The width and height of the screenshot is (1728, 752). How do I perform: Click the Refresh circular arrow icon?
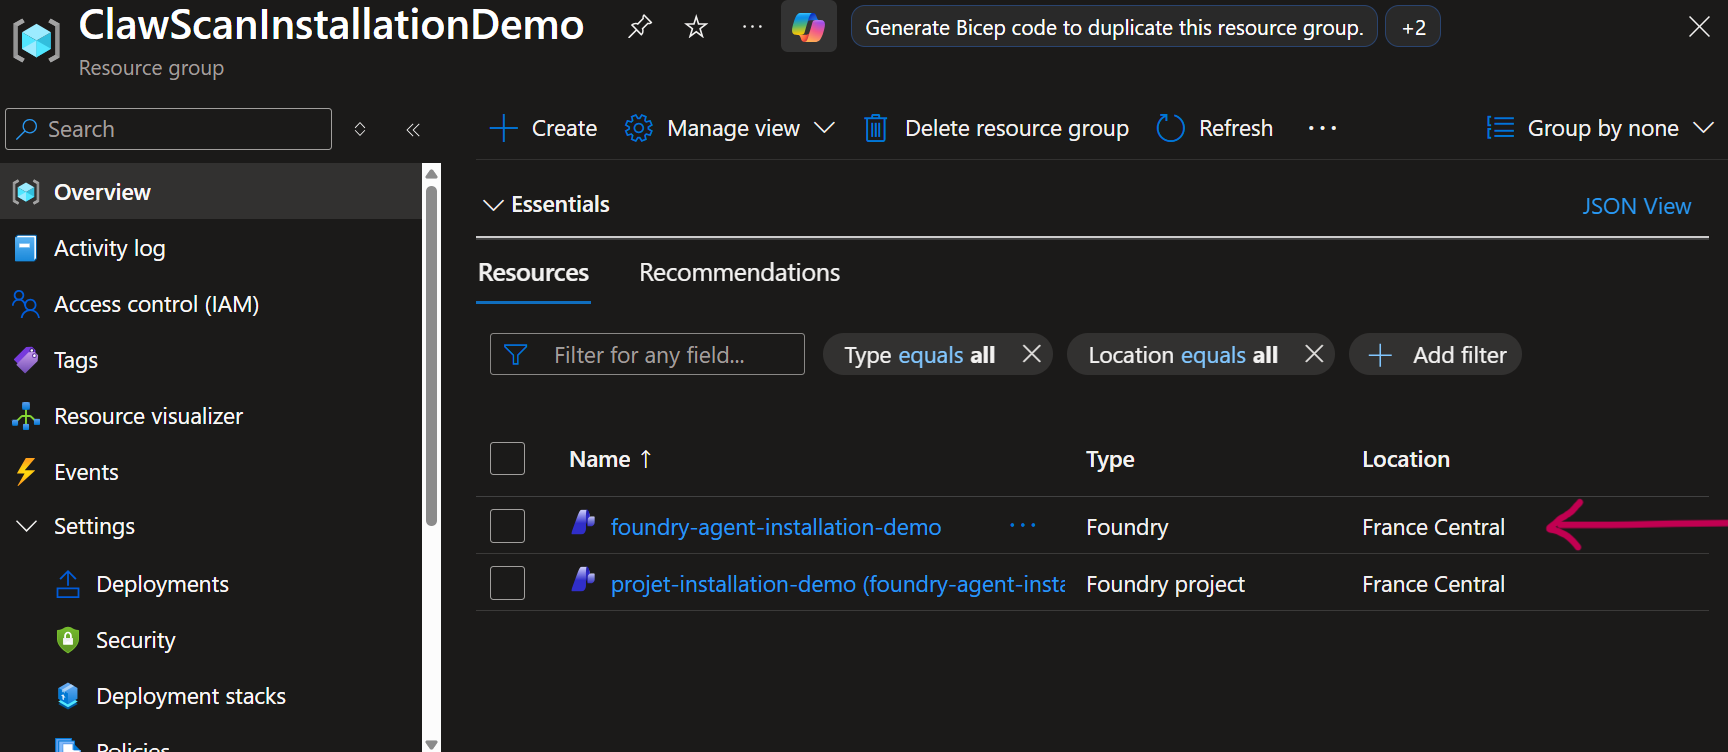pyautogui.click(x=1170, y=128)
